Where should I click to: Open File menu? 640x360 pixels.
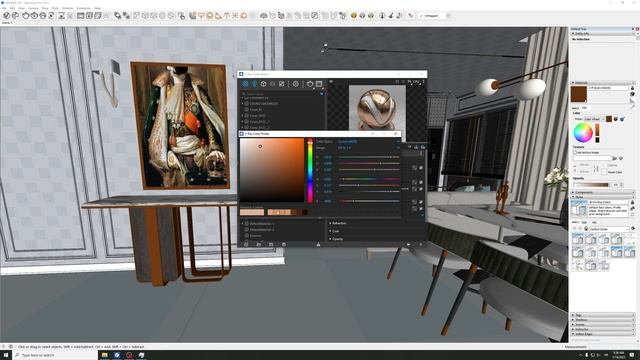click(x=4, y=8)
